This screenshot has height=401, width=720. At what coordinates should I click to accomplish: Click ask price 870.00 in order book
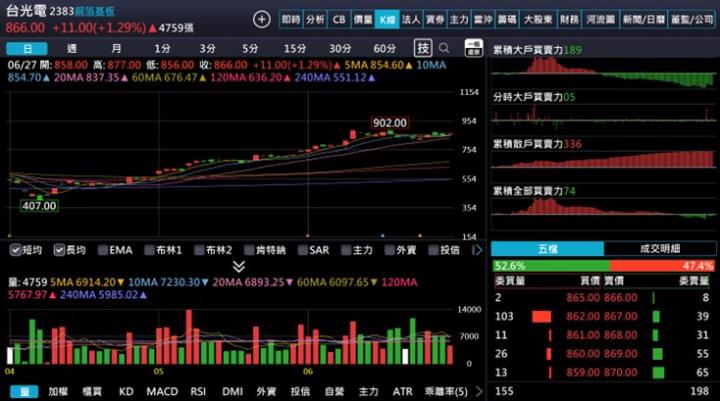pyautogui.click(x=620, y=373)
